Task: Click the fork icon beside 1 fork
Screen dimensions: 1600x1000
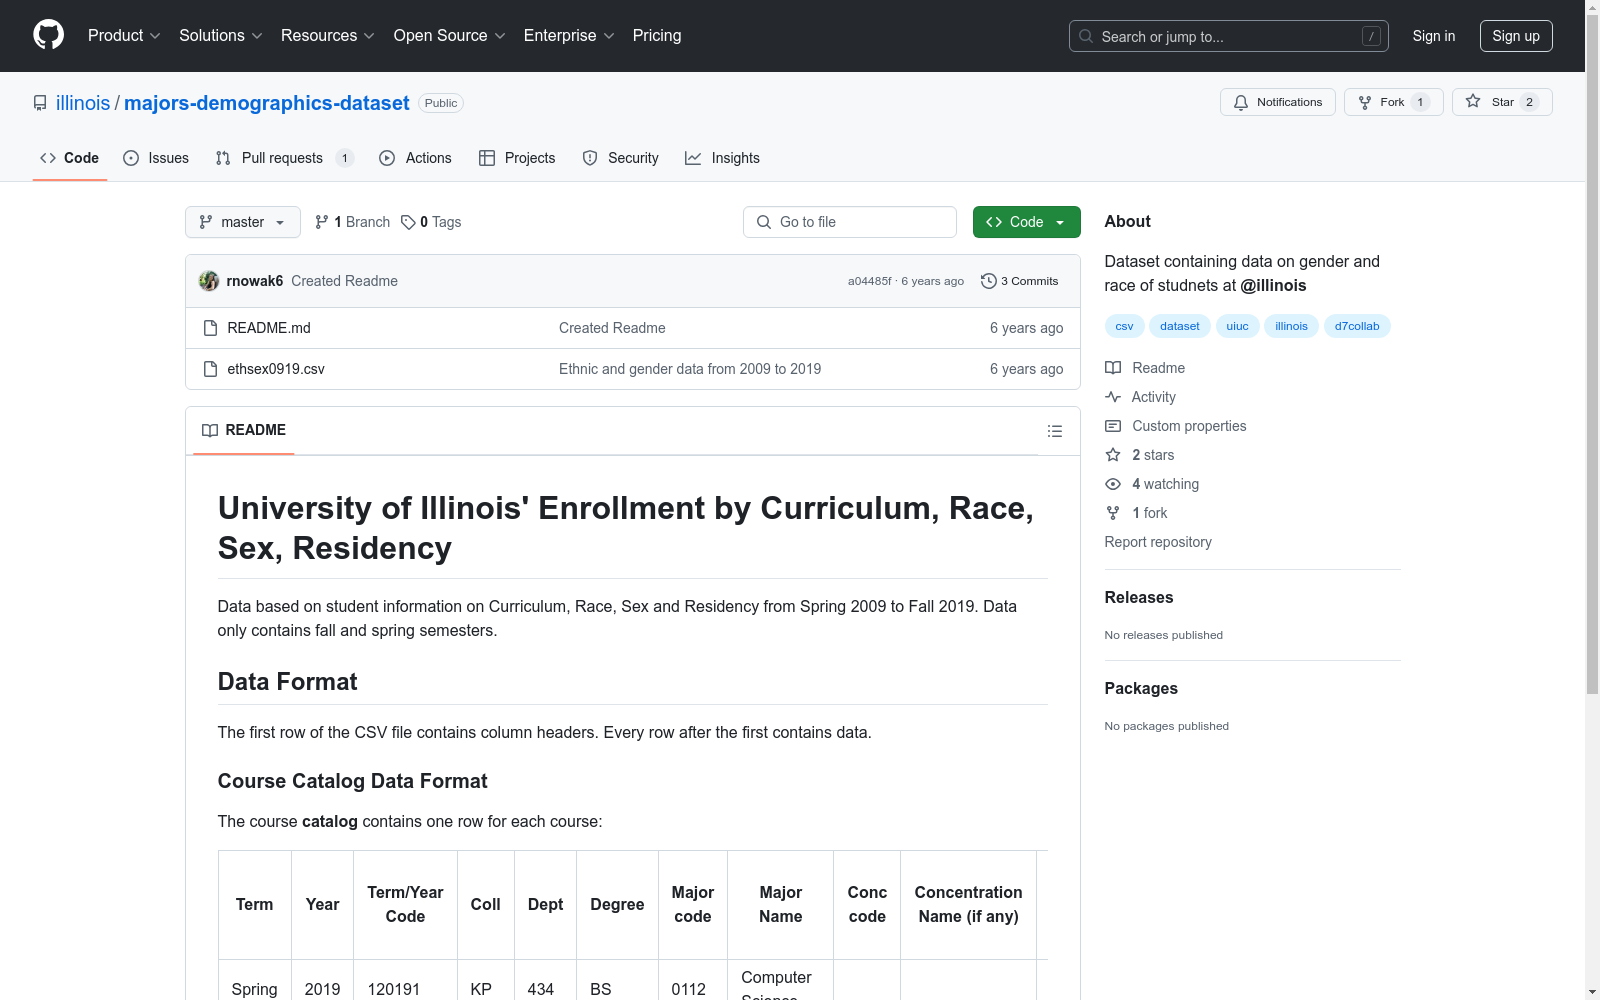Action: [1113, 513]
